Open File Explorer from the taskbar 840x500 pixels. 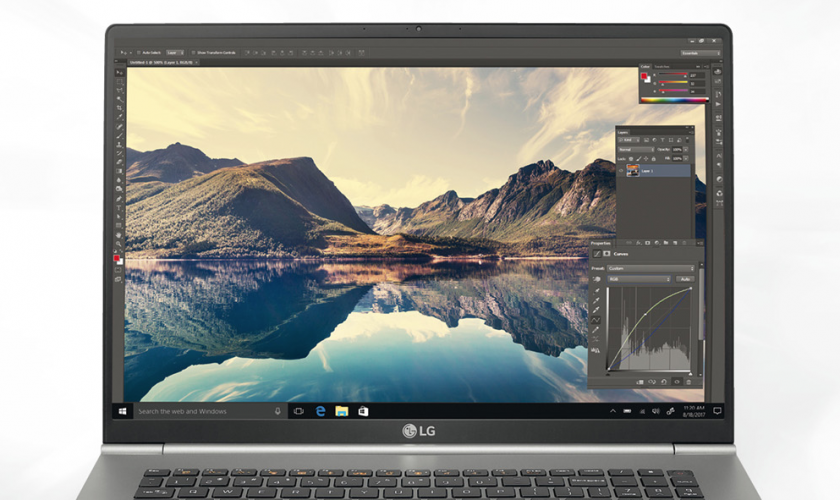pos(342,411)
